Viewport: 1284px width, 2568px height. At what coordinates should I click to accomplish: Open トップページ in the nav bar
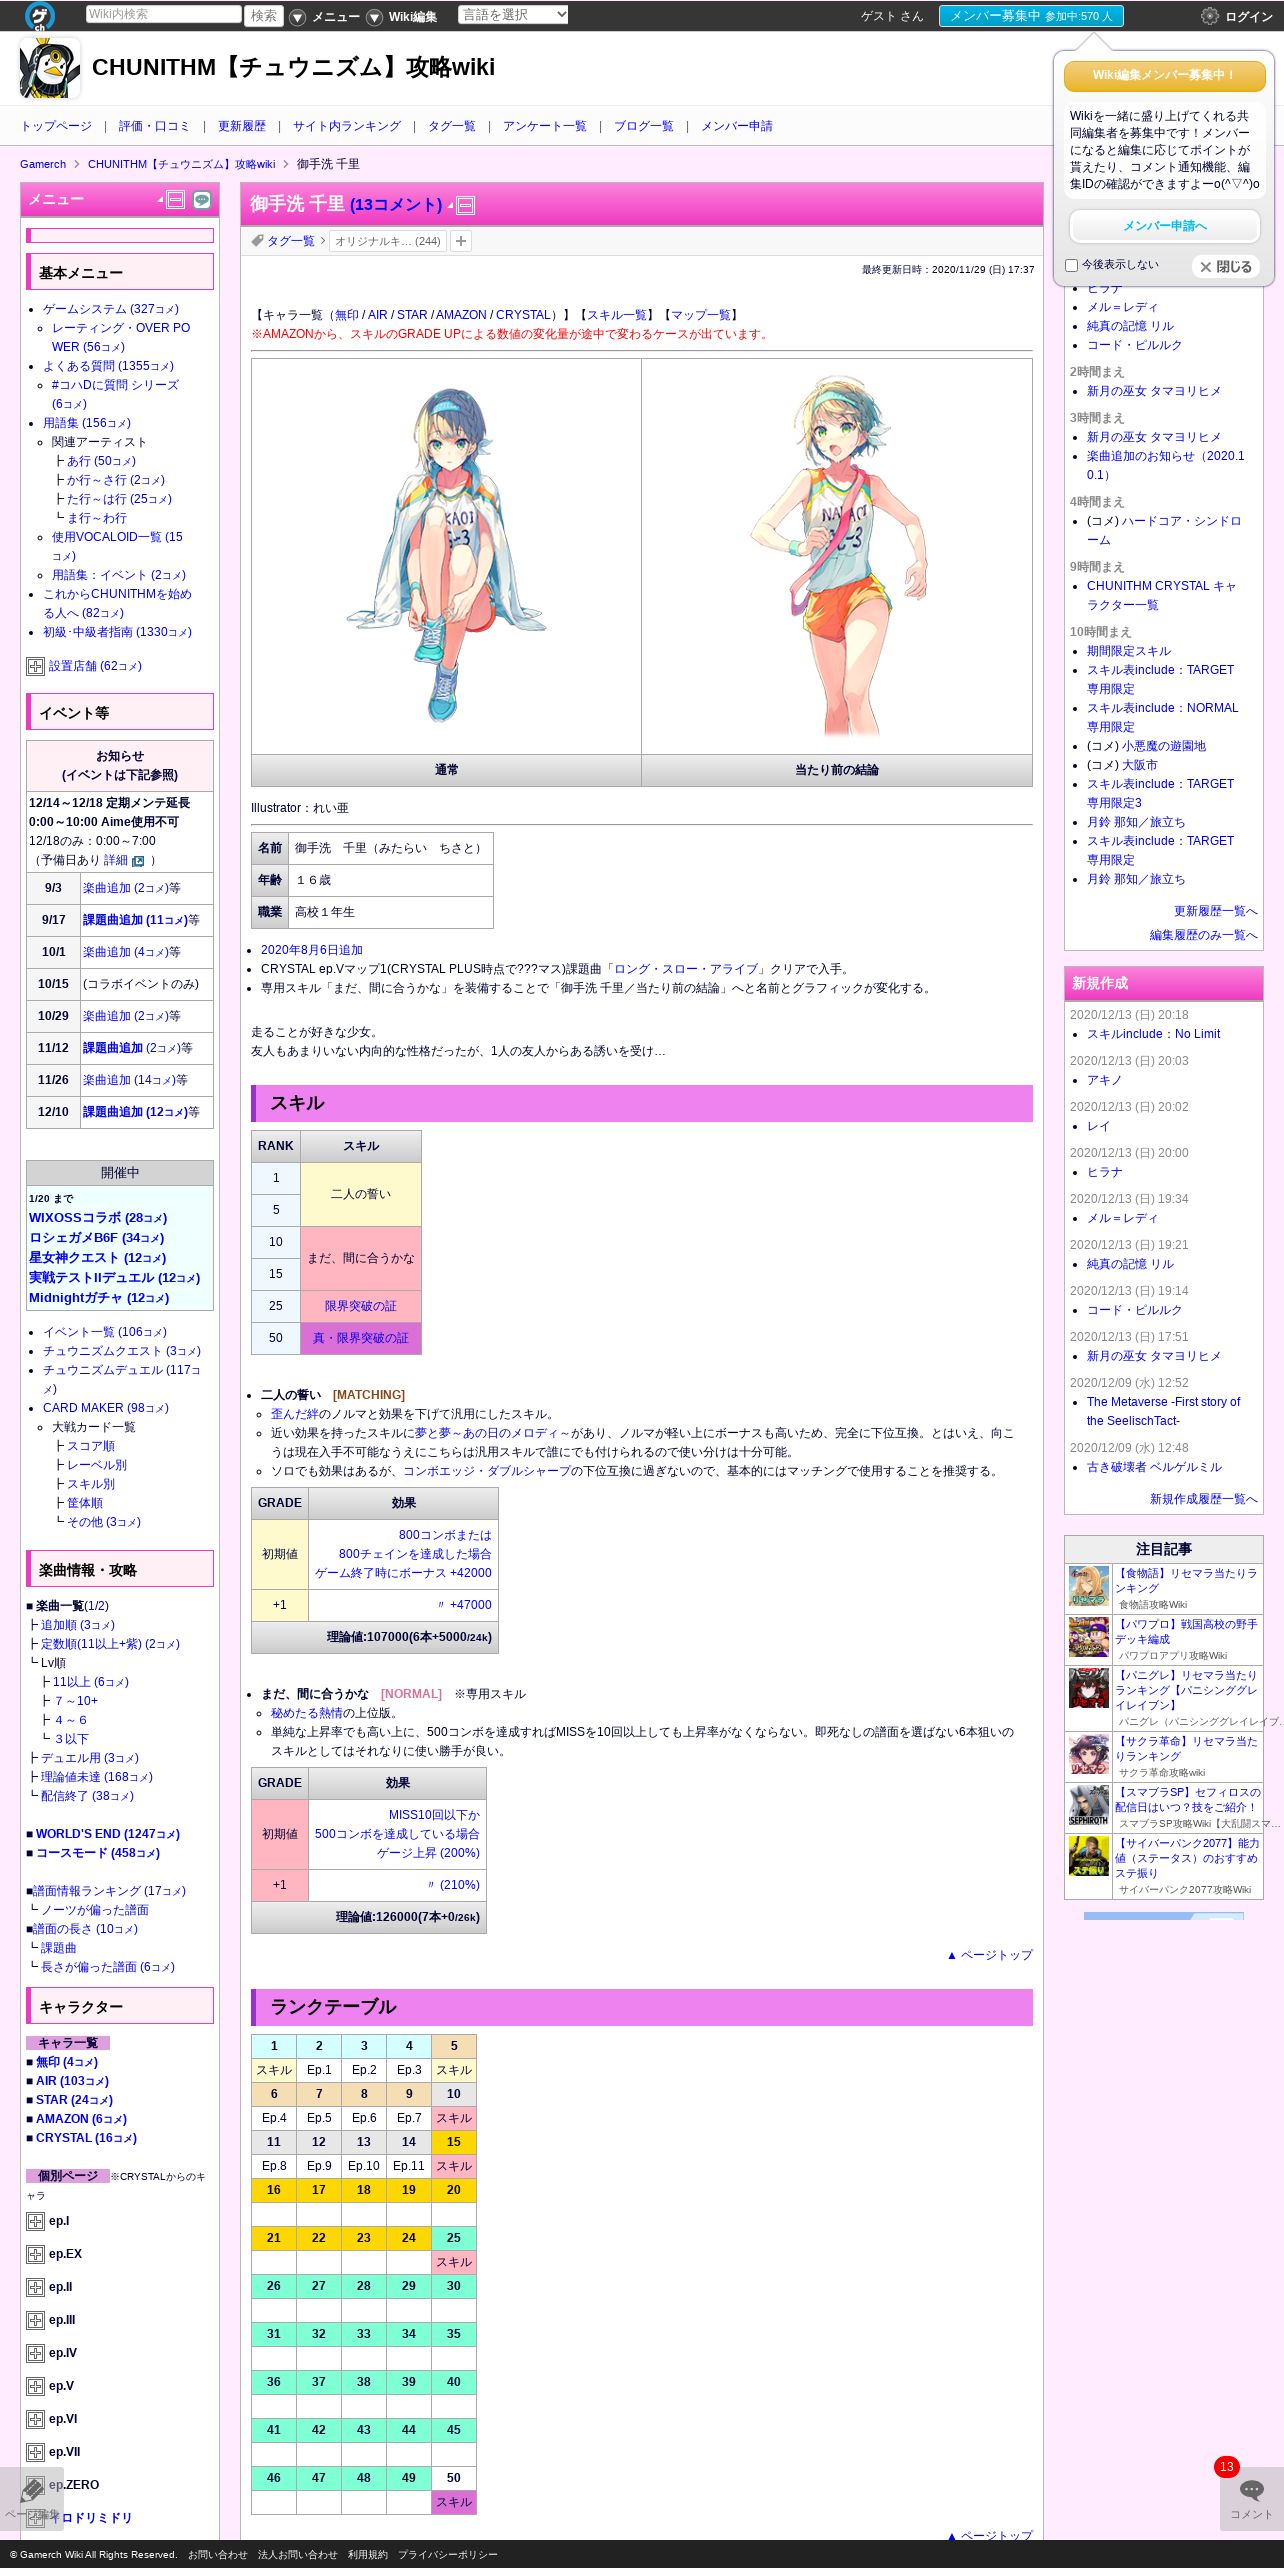pyautogui.click(x=56, y=126)
